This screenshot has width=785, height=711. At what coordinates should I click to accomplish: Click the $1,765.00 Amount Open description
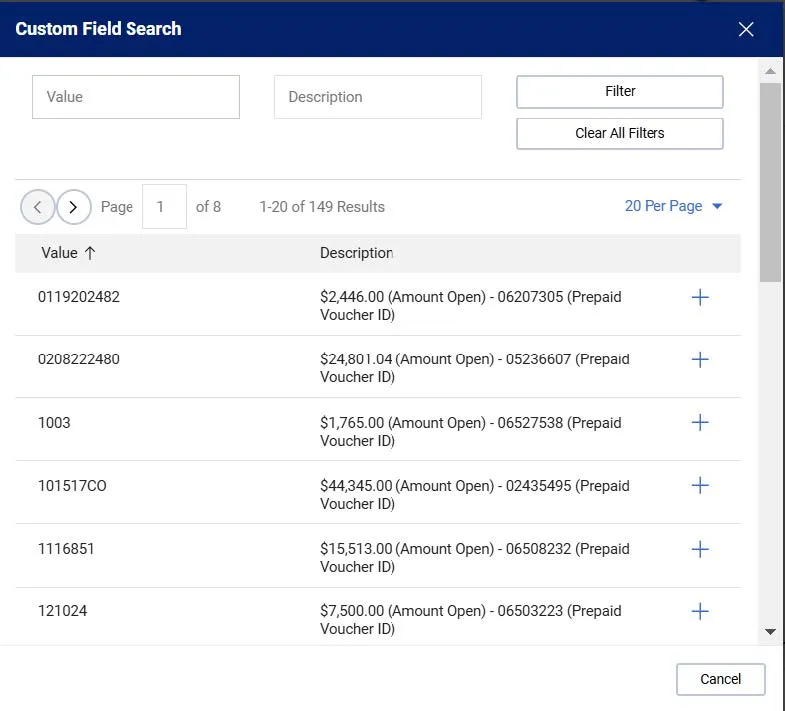(471, 432)
